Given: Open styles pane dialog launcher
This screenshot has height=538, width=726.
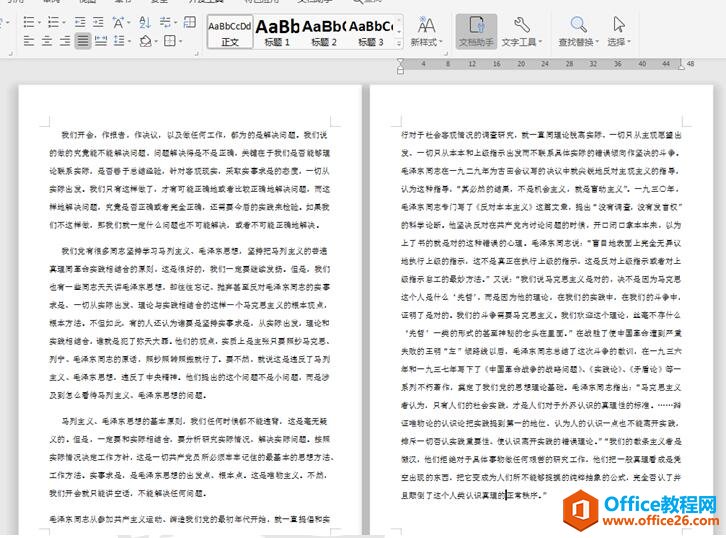Looking at the screenshot, I should 446,54.
